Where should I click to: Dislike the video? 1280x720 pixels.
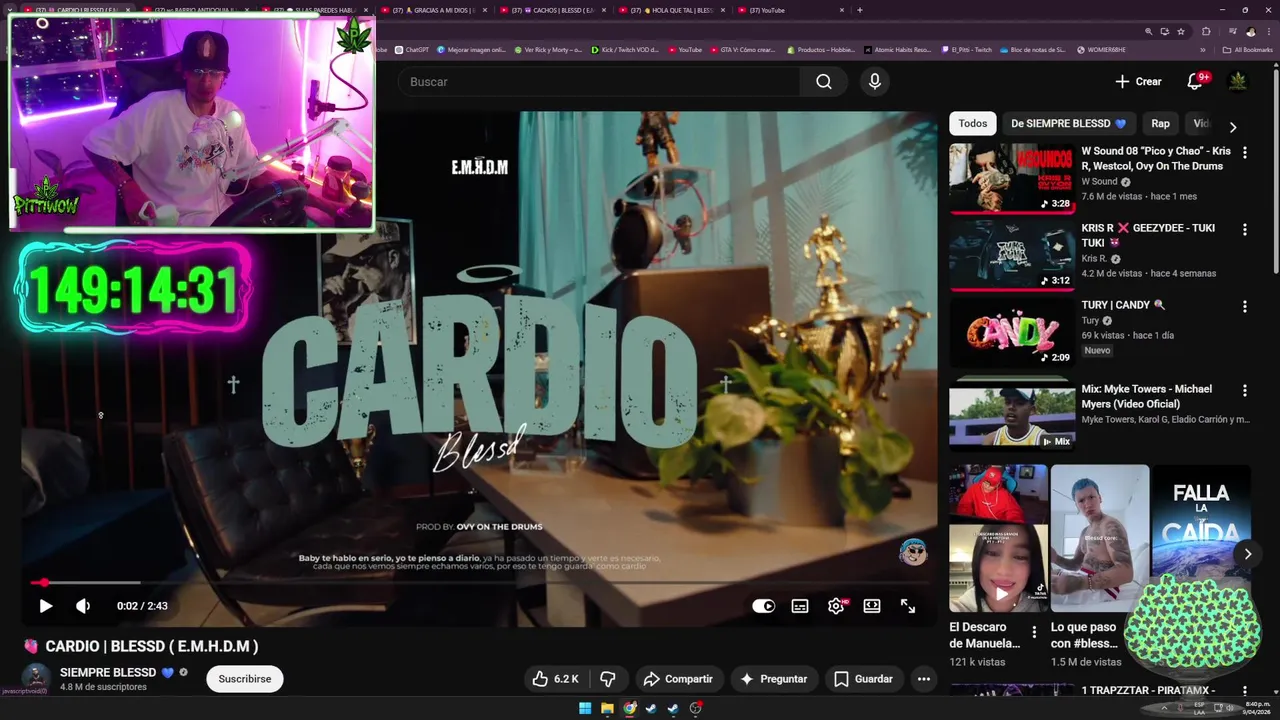tap(607, 679)
